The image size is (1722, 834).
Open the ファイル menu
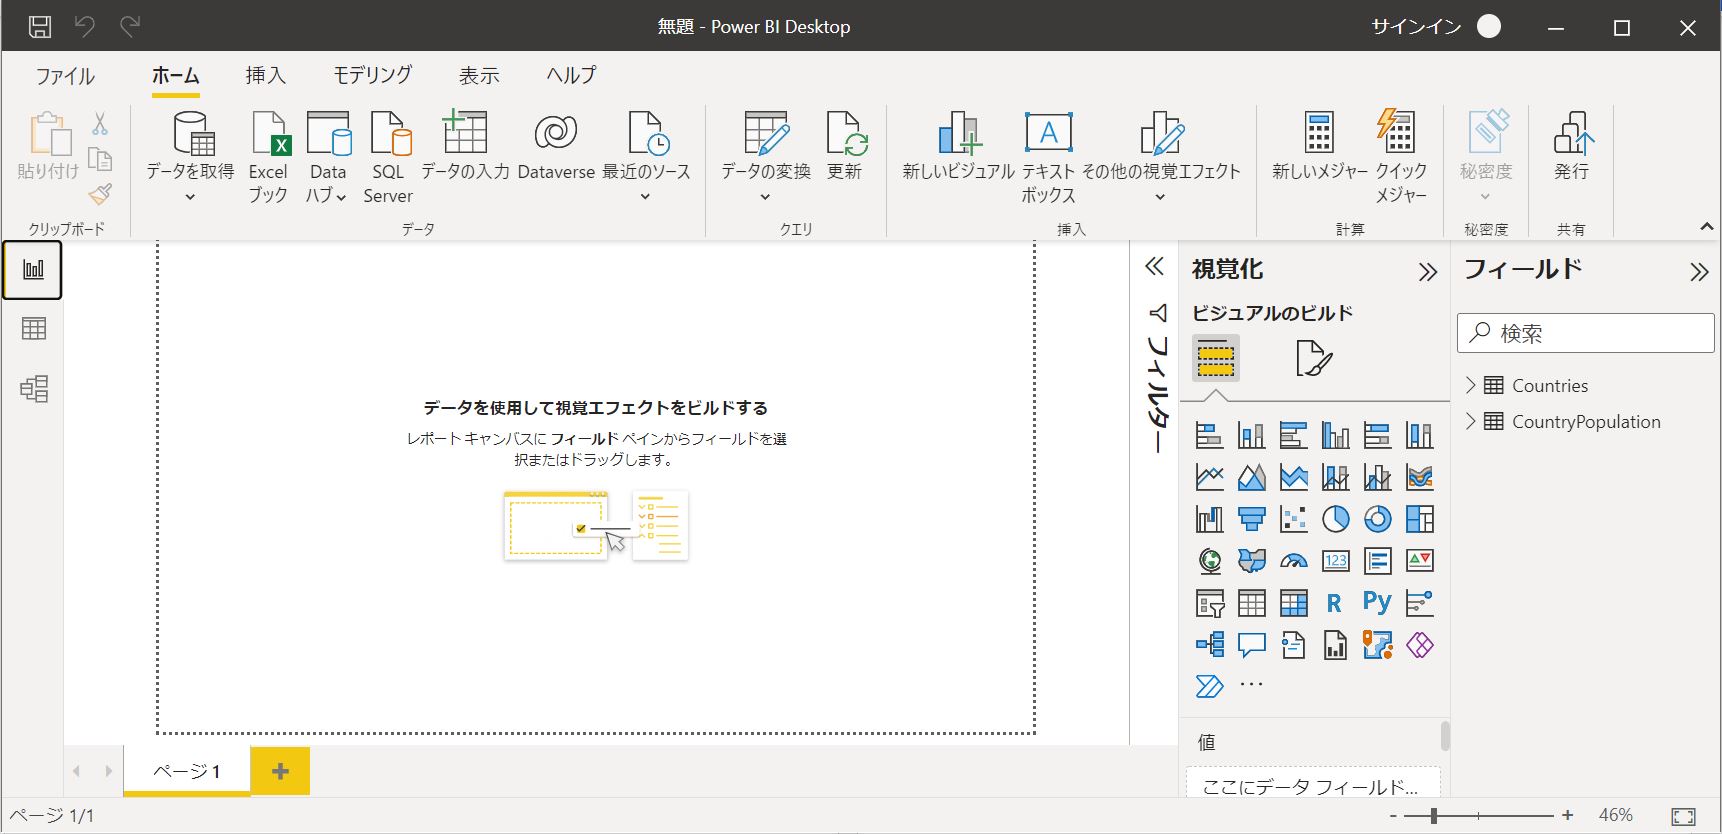pyautogui.click(x=65, y=76)
